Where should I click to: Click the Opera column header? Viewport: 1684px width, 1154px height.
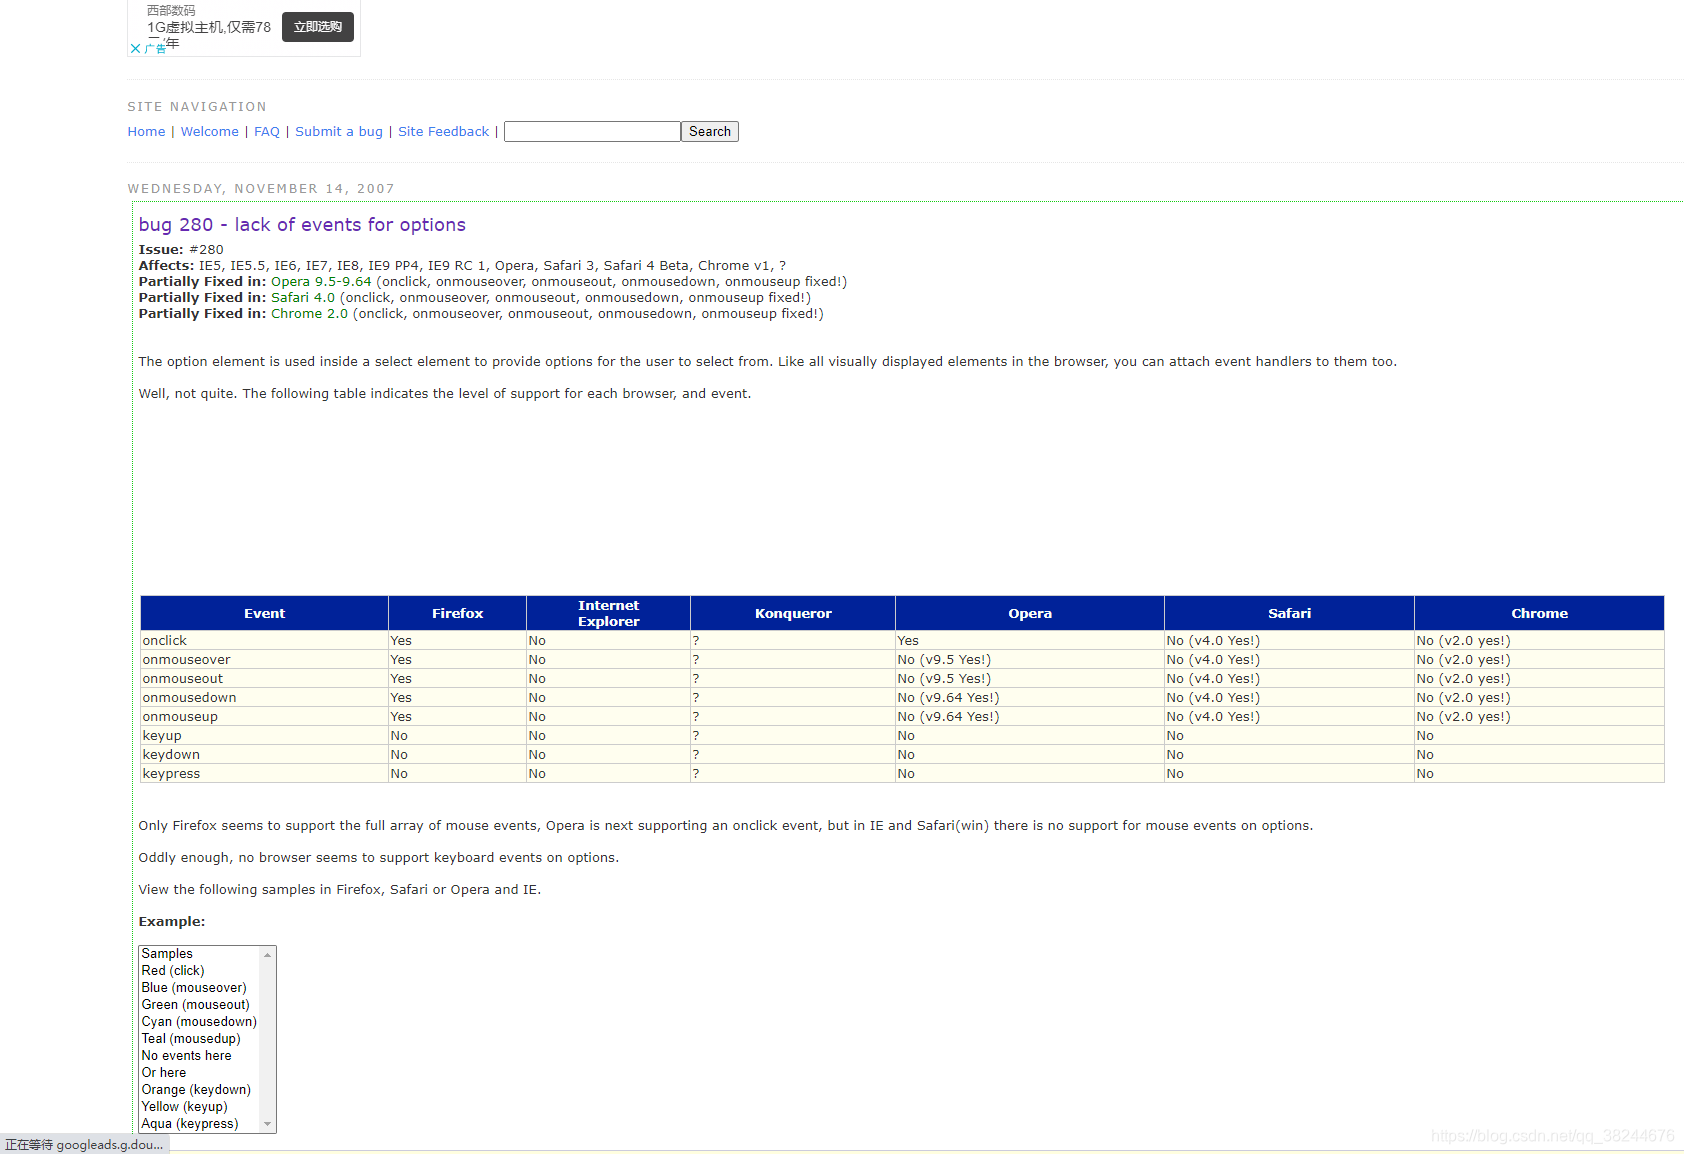coord(1030,613)
